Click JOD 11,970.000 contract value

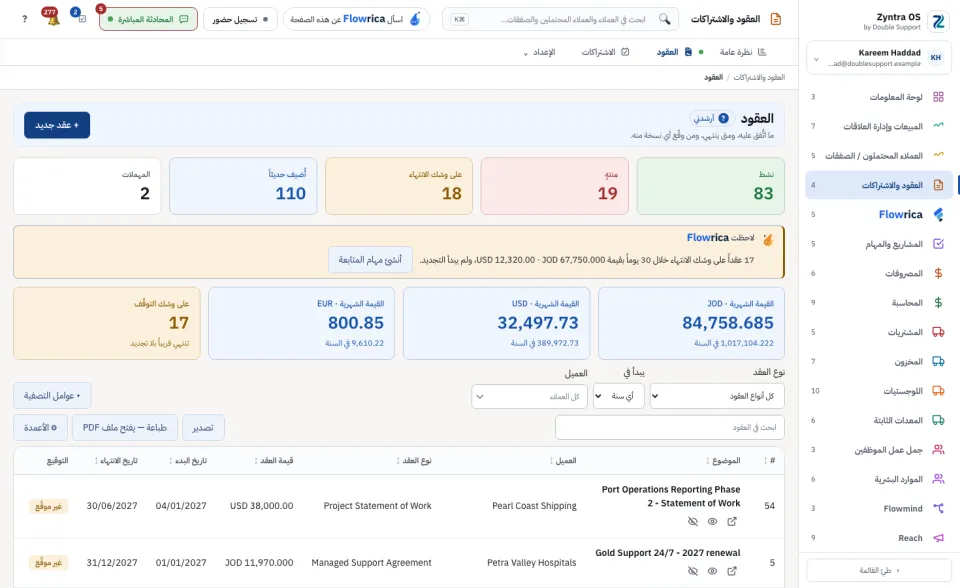coord(259,562)
